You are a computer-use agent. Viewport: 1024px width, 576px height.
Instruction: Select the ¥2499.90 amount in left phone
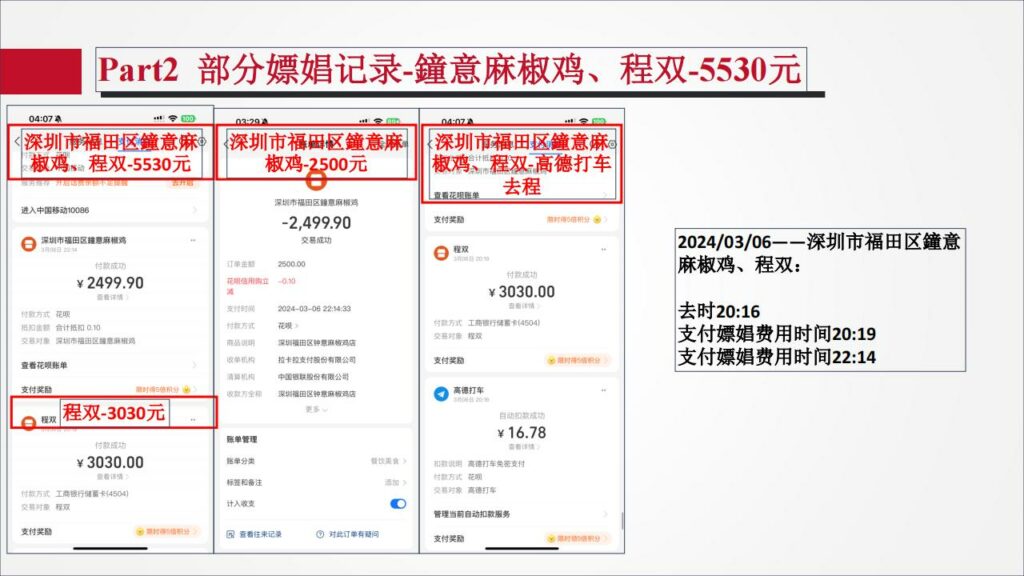tap(110, 283)
